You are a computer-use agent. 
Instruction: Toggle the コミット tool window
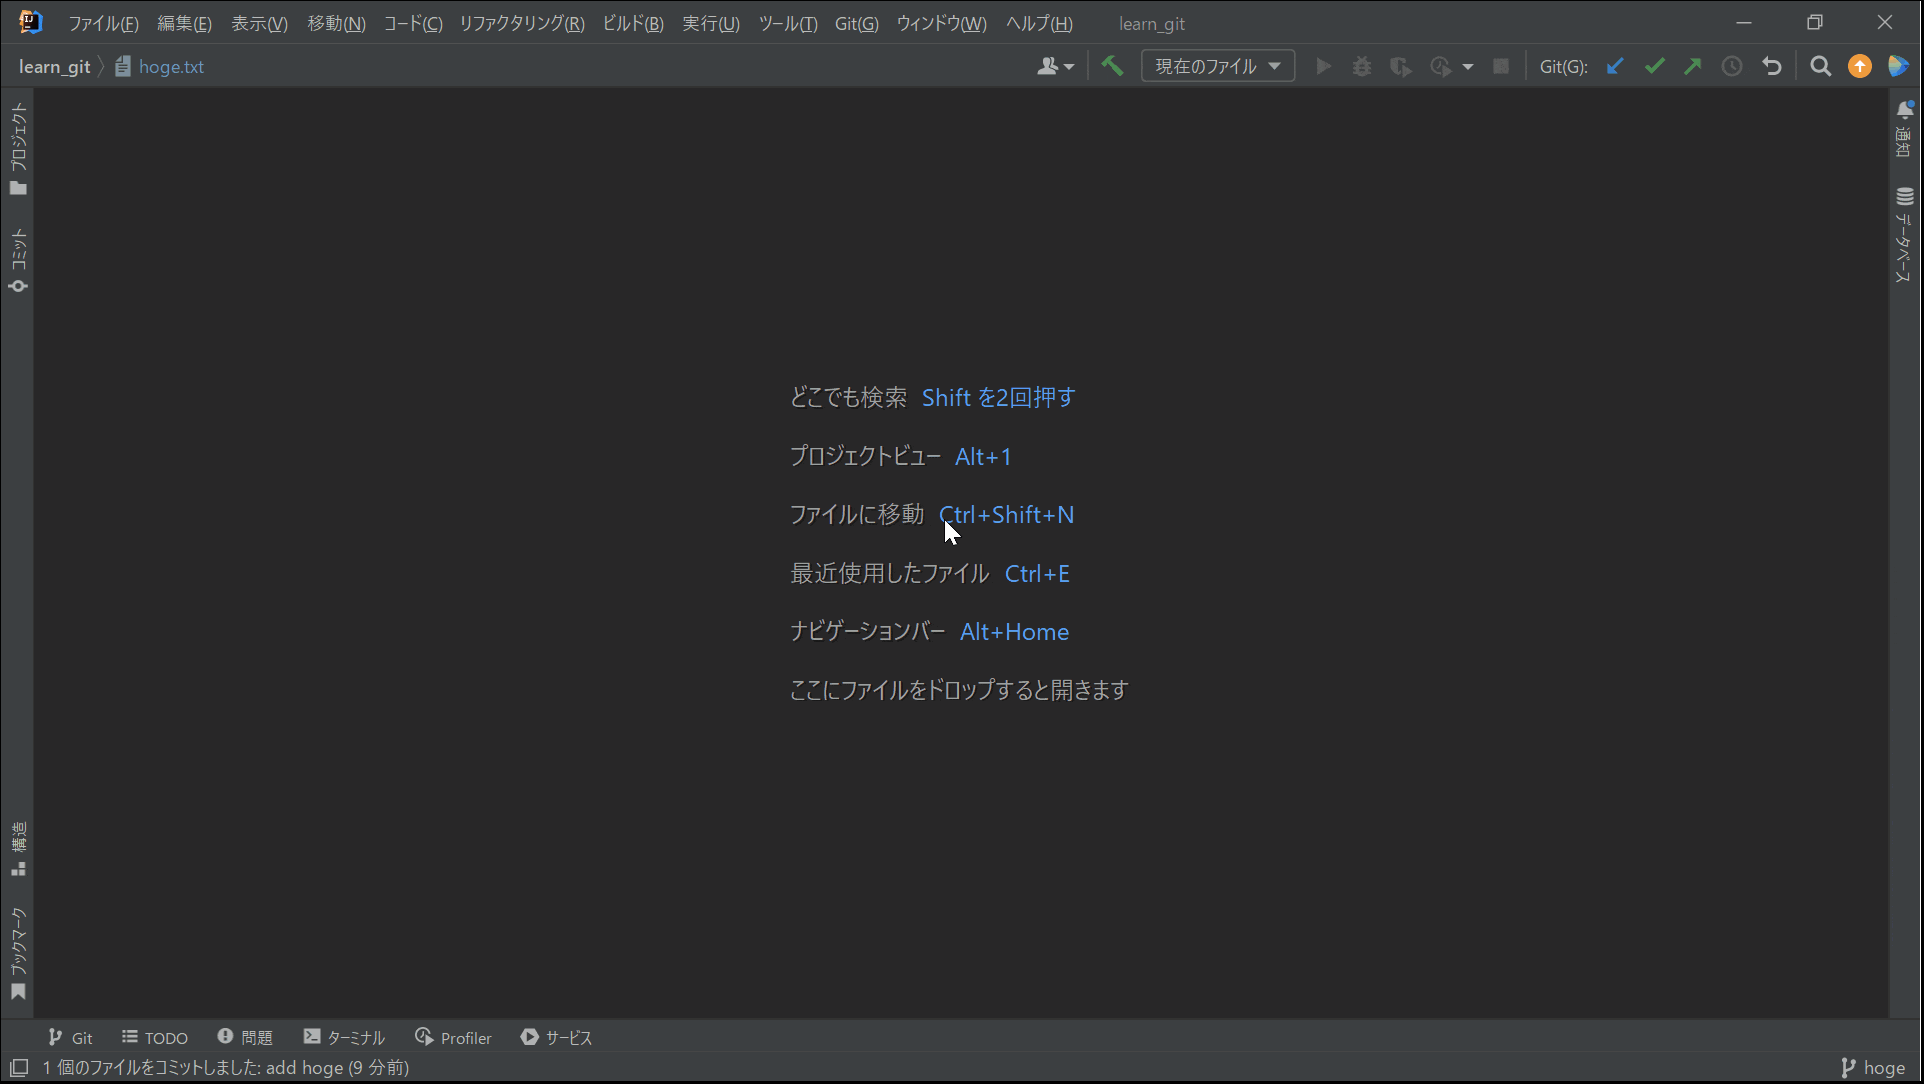18,255
